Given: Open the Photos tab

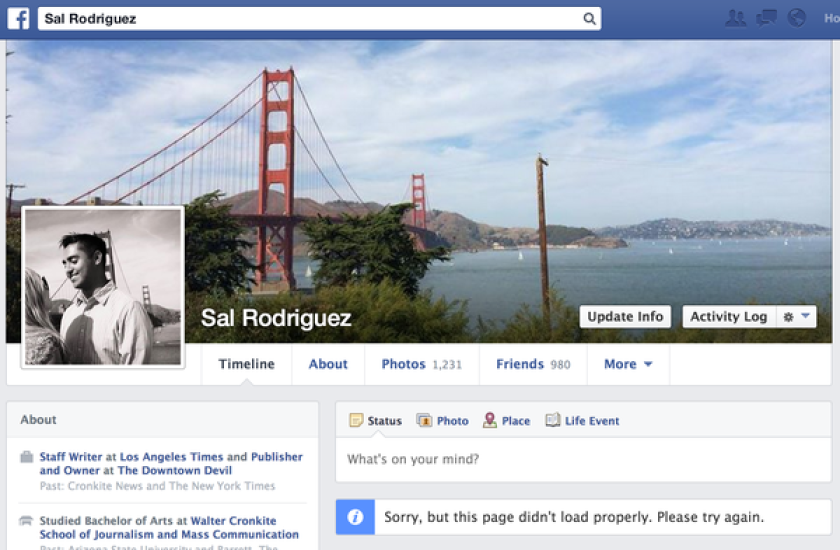Looking at the screenshot, I should pos(422,364).
